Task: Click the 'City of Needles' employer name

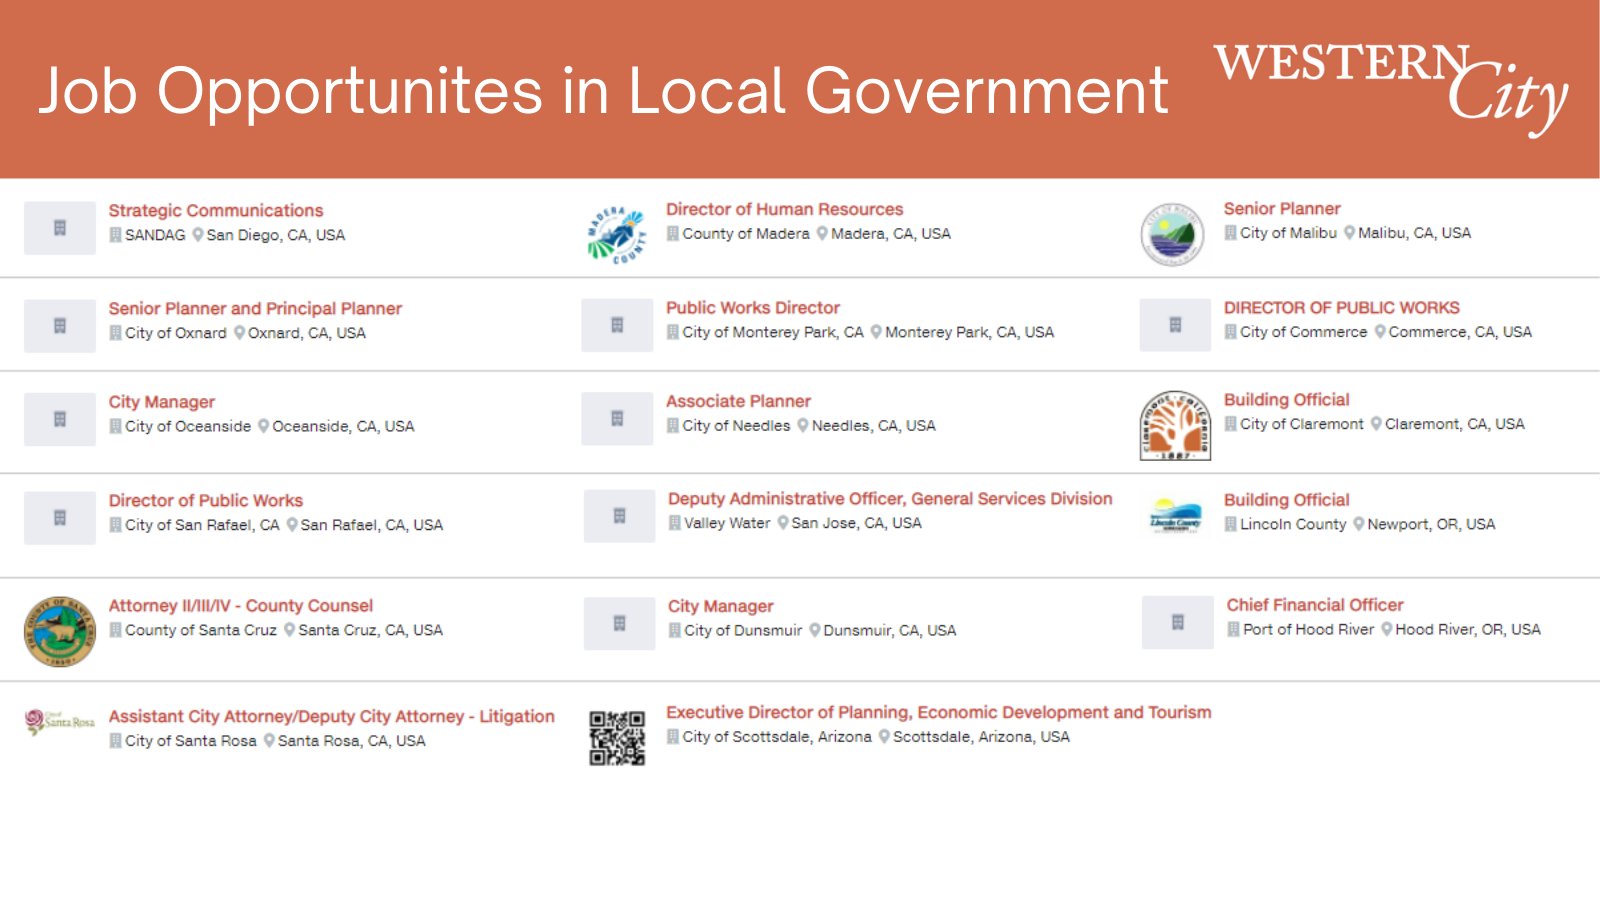Action: tap(737, 425)
